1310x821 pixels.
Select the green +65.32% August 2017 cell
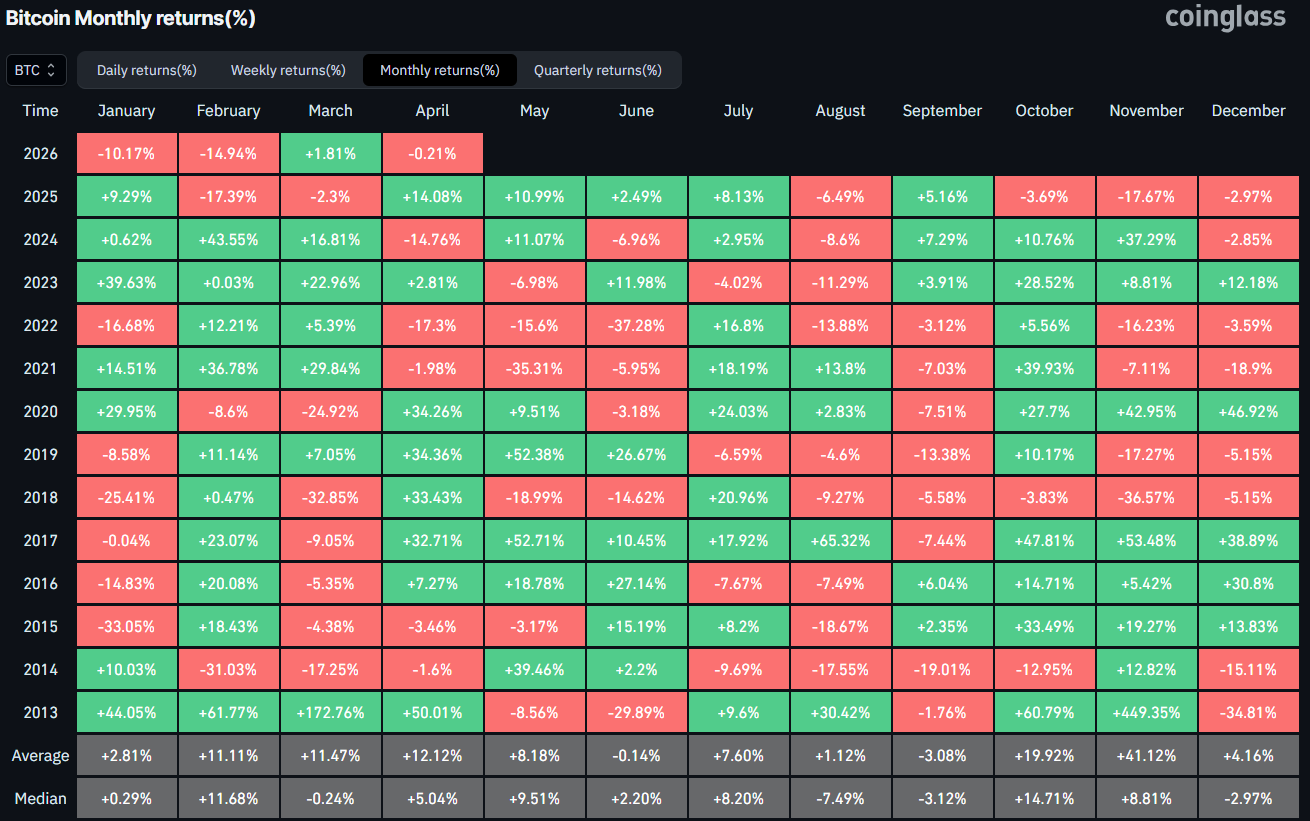click(x=840, y=540)
